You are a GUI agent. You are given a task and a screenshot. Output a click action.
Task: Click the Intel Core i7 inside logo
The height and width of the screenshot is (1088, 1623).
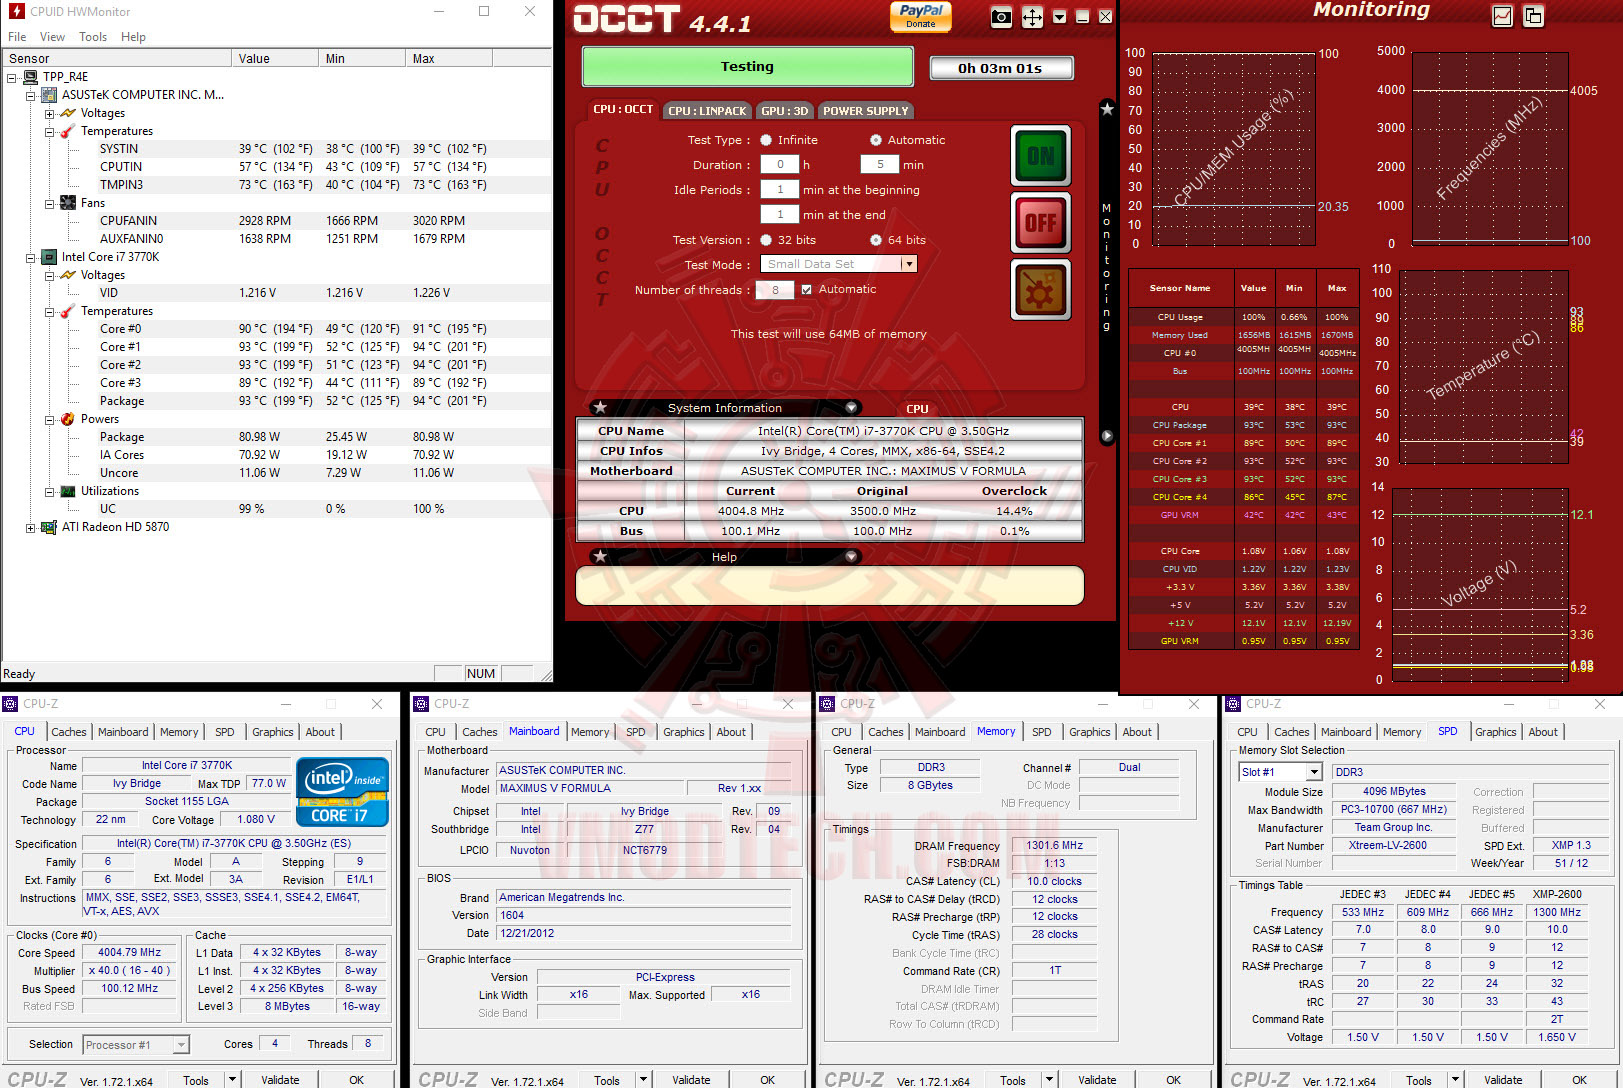pos(342,791)
